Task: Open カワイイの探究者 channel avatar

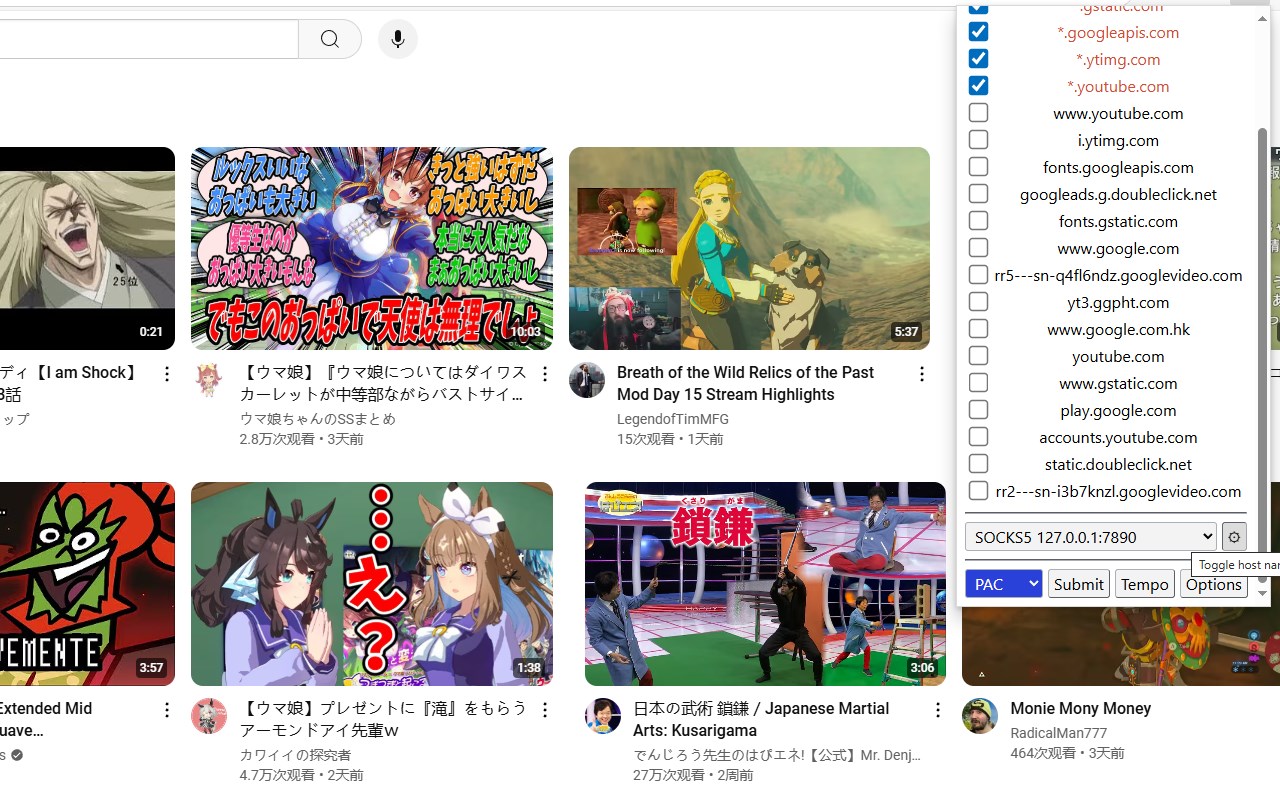Action: (x=208, y=716)
